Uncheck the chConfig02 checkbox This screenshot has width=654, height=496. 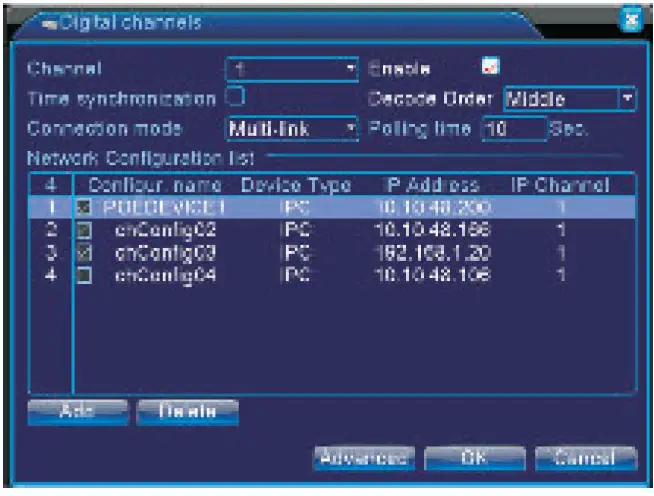84,230
